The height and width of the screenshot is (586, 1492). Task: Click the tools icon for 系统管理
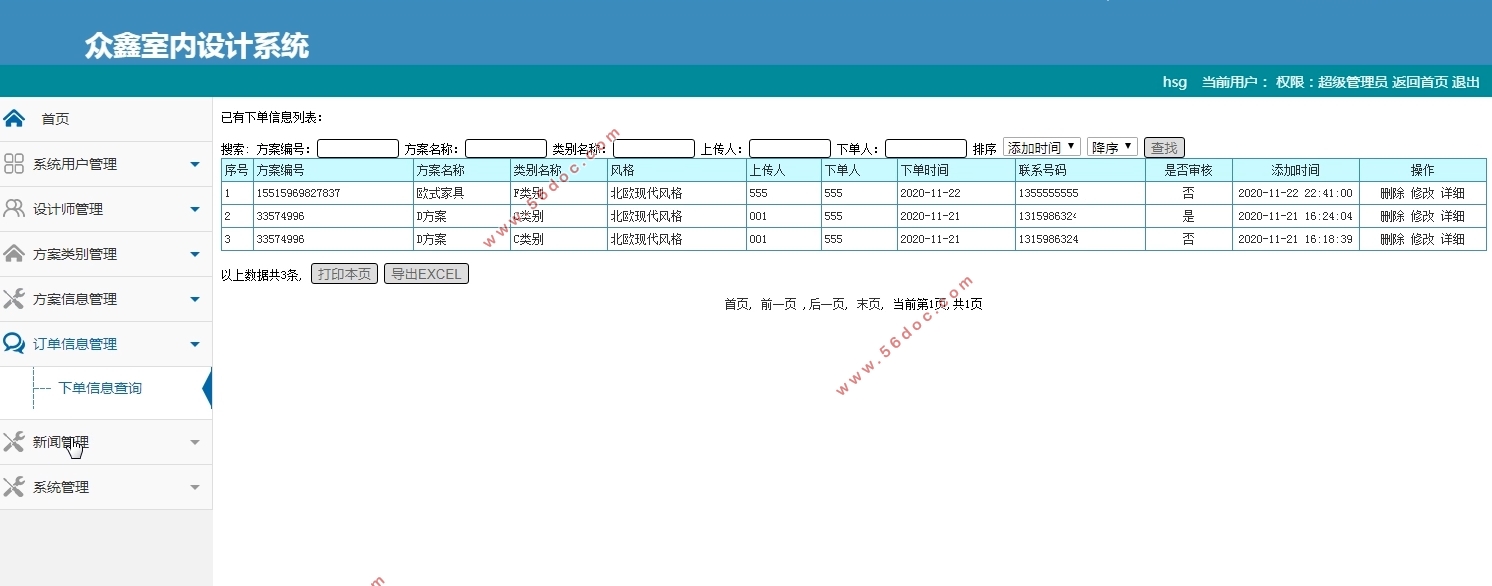pos(14,487)
